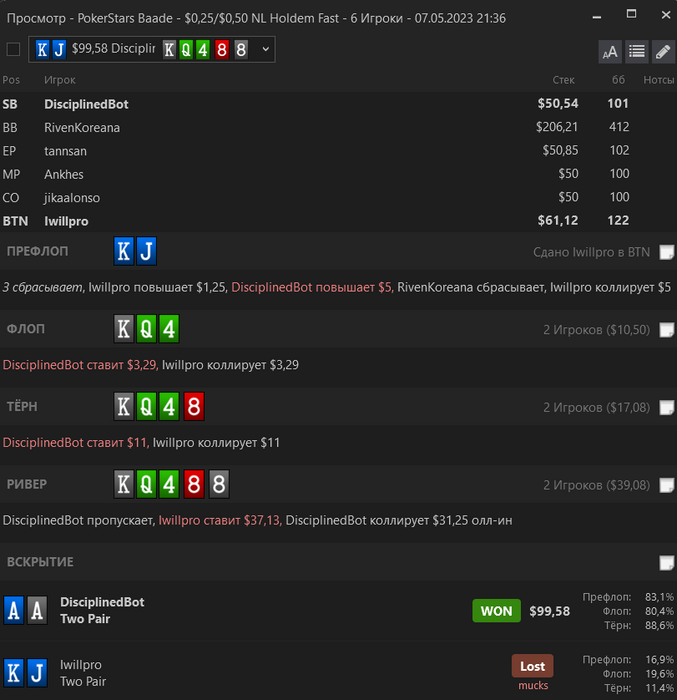
Task: Click the font size AA icon
Action: click(x=610, y=52)
